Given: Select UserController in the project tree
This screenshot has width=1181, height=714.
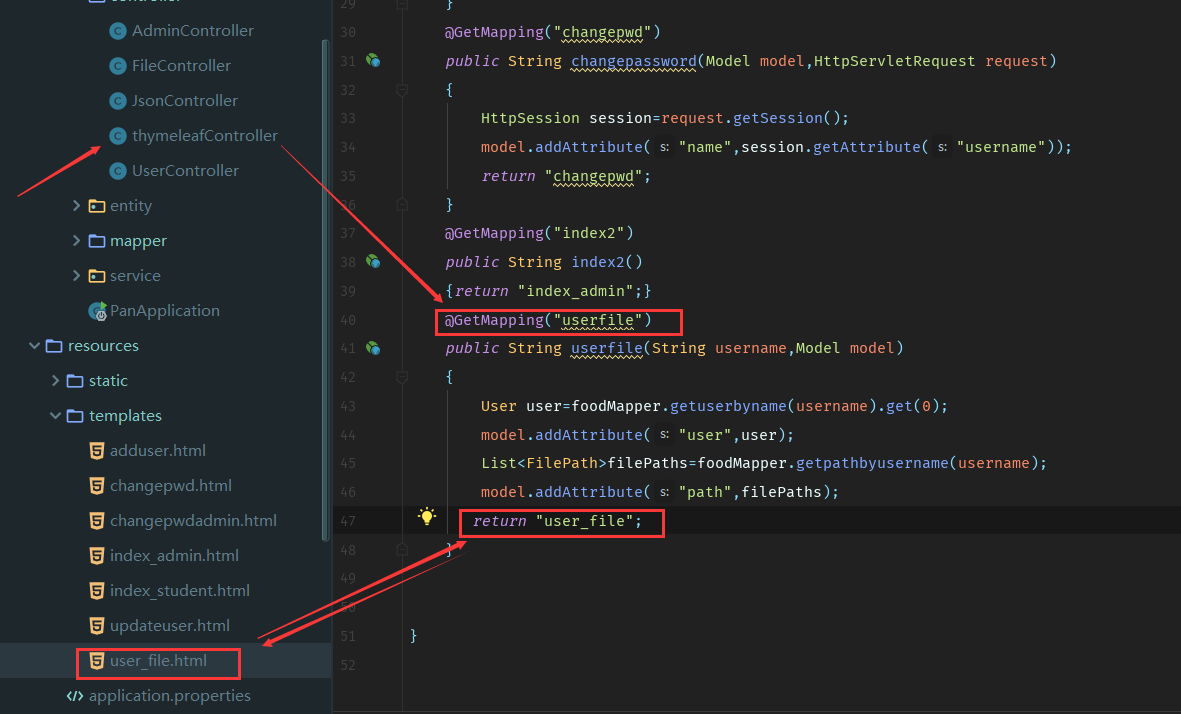Looking at the screenshot, I should click(x=185, y=171).
